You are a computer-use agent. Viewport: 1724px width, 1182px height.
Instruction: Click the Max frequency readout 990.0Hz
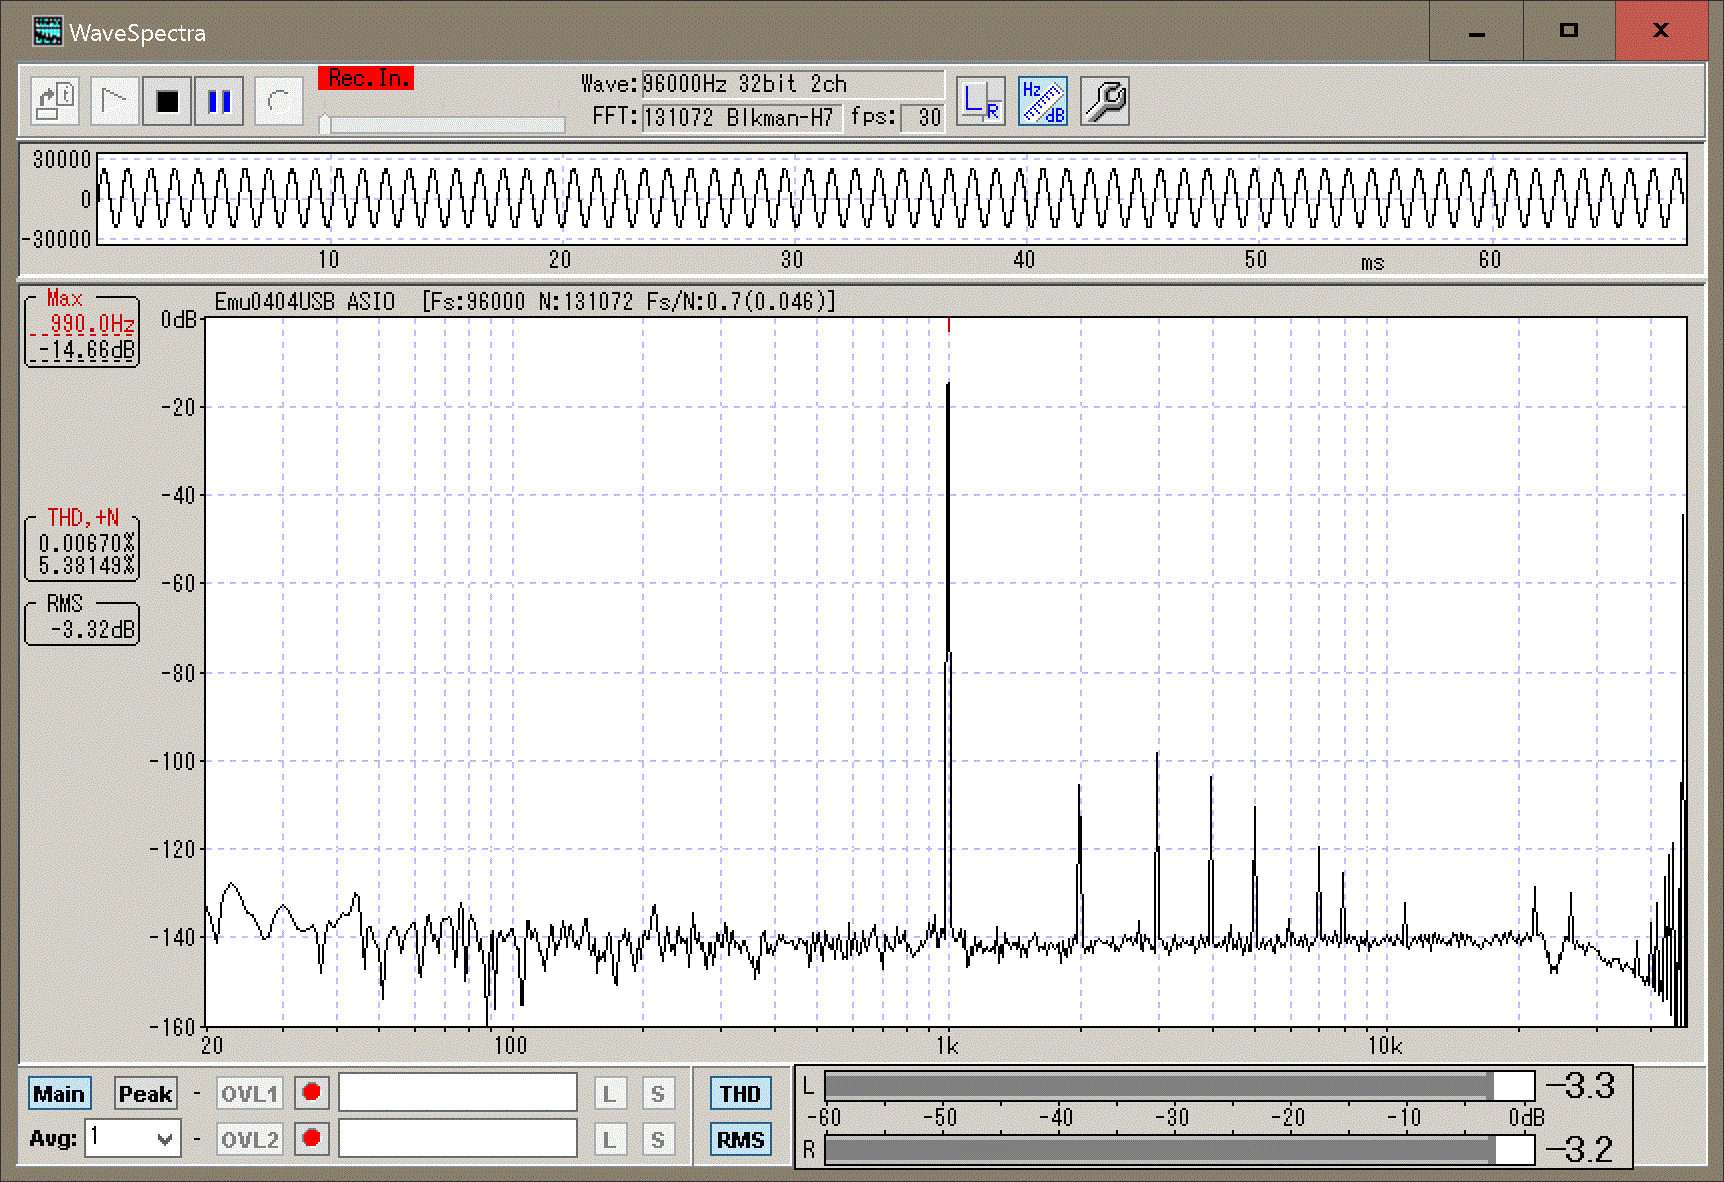point(90,325)
